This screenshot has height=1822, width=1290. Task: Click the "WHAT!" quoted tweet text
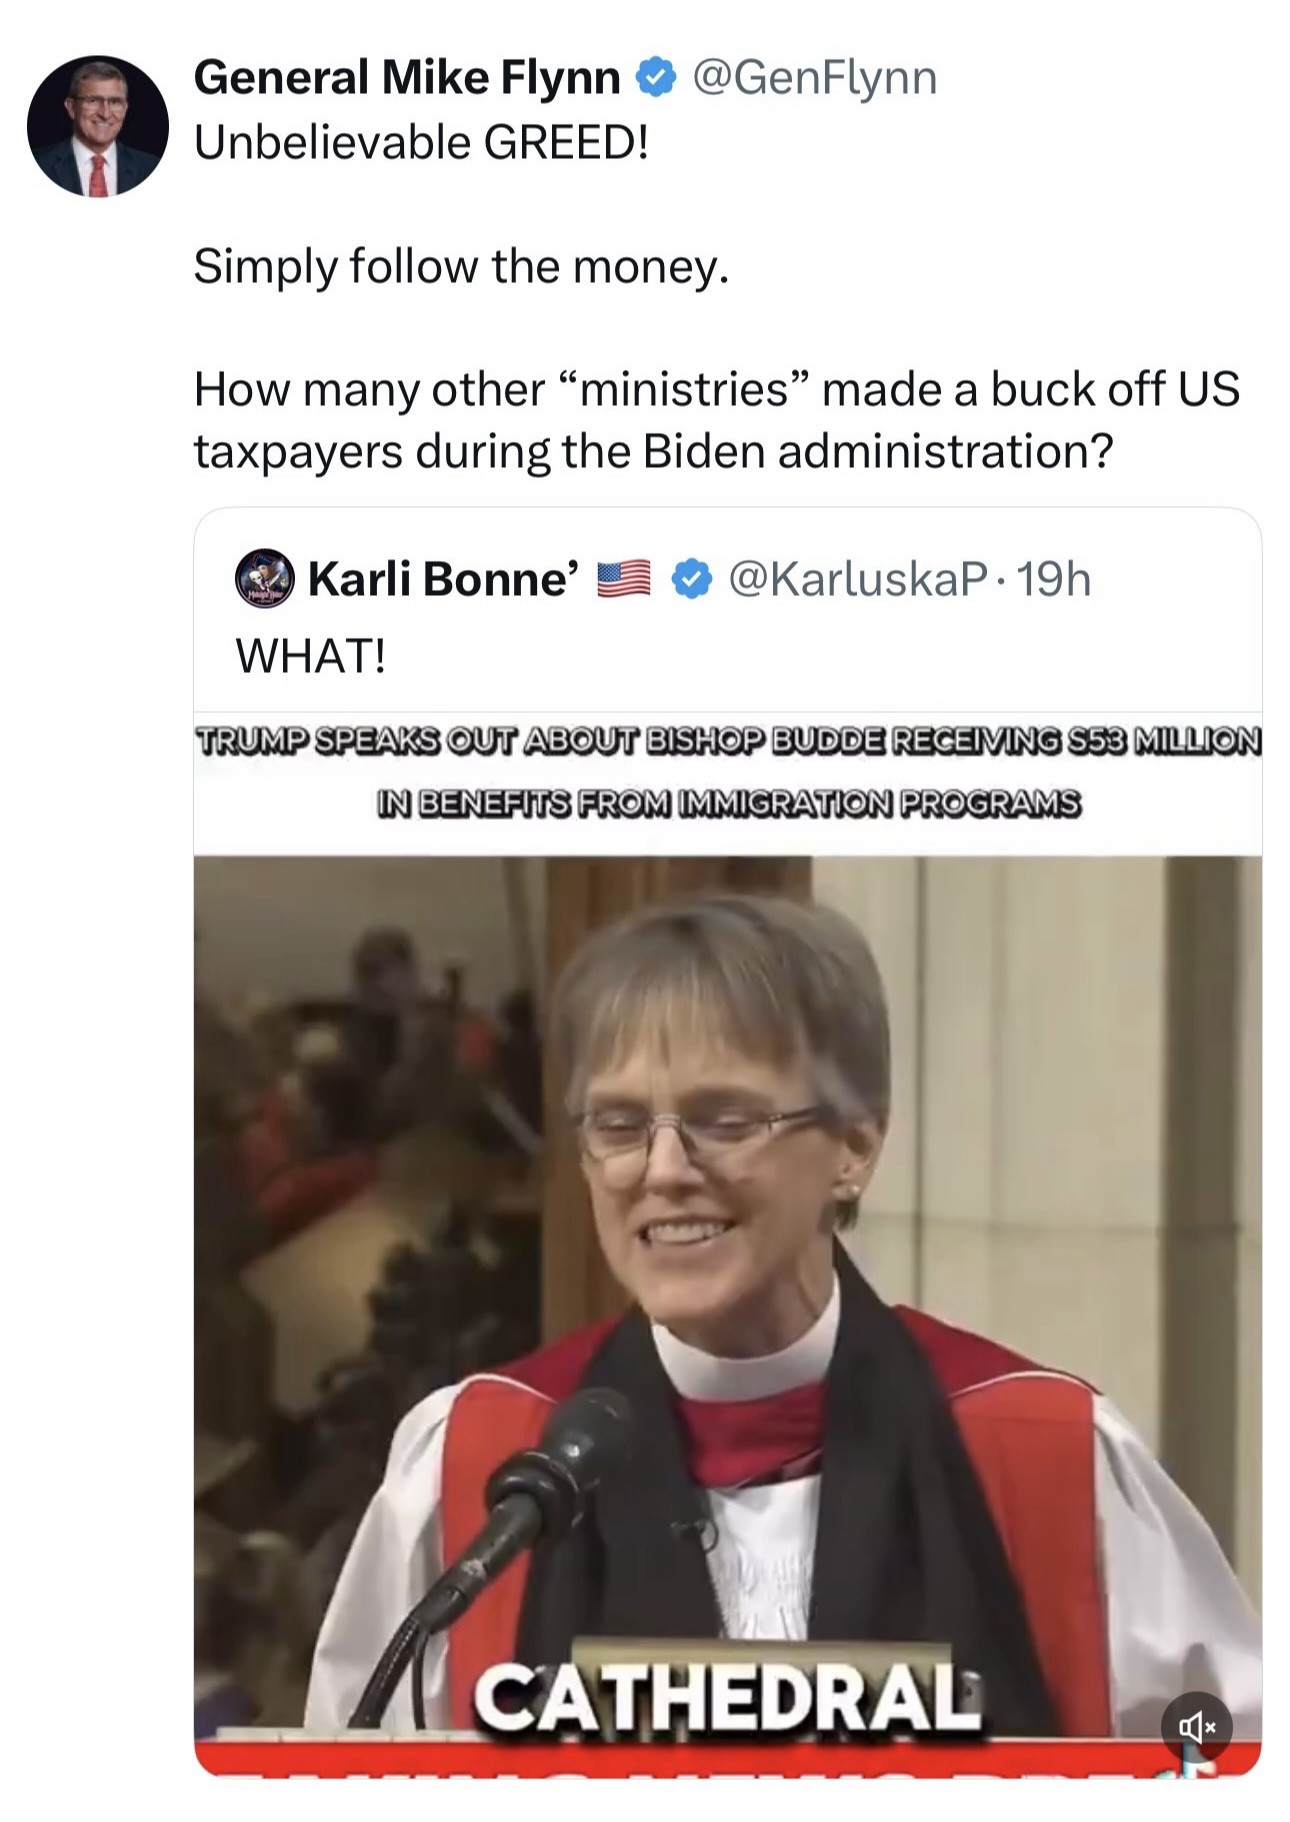pos(310,656)
